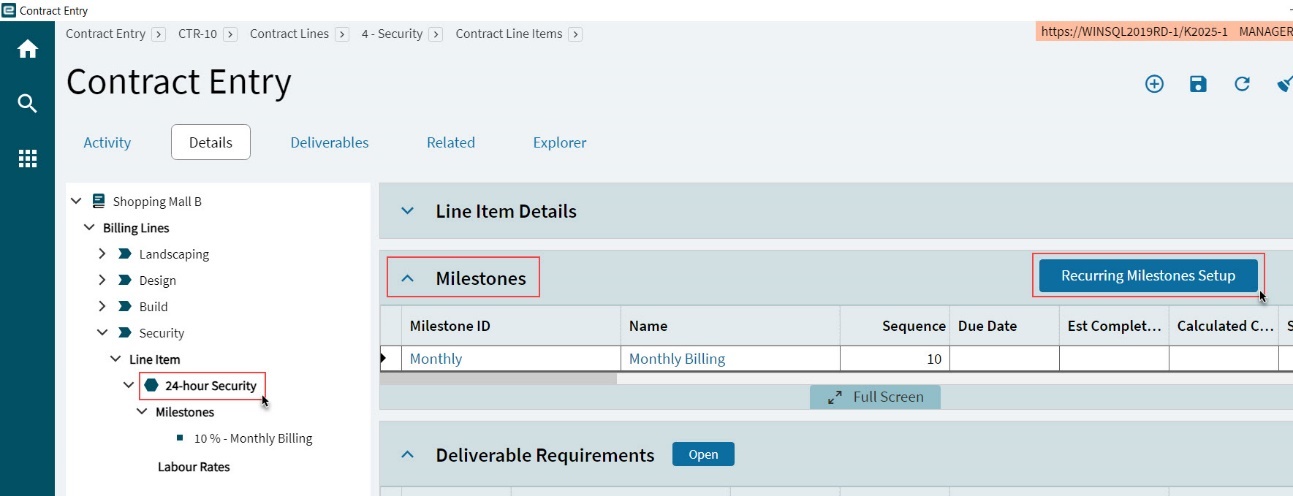The width and height of the screenshot is (1293, 496).
Task: Collapse the 24-hour Security tree node
Action: click(x=128, y=385)
